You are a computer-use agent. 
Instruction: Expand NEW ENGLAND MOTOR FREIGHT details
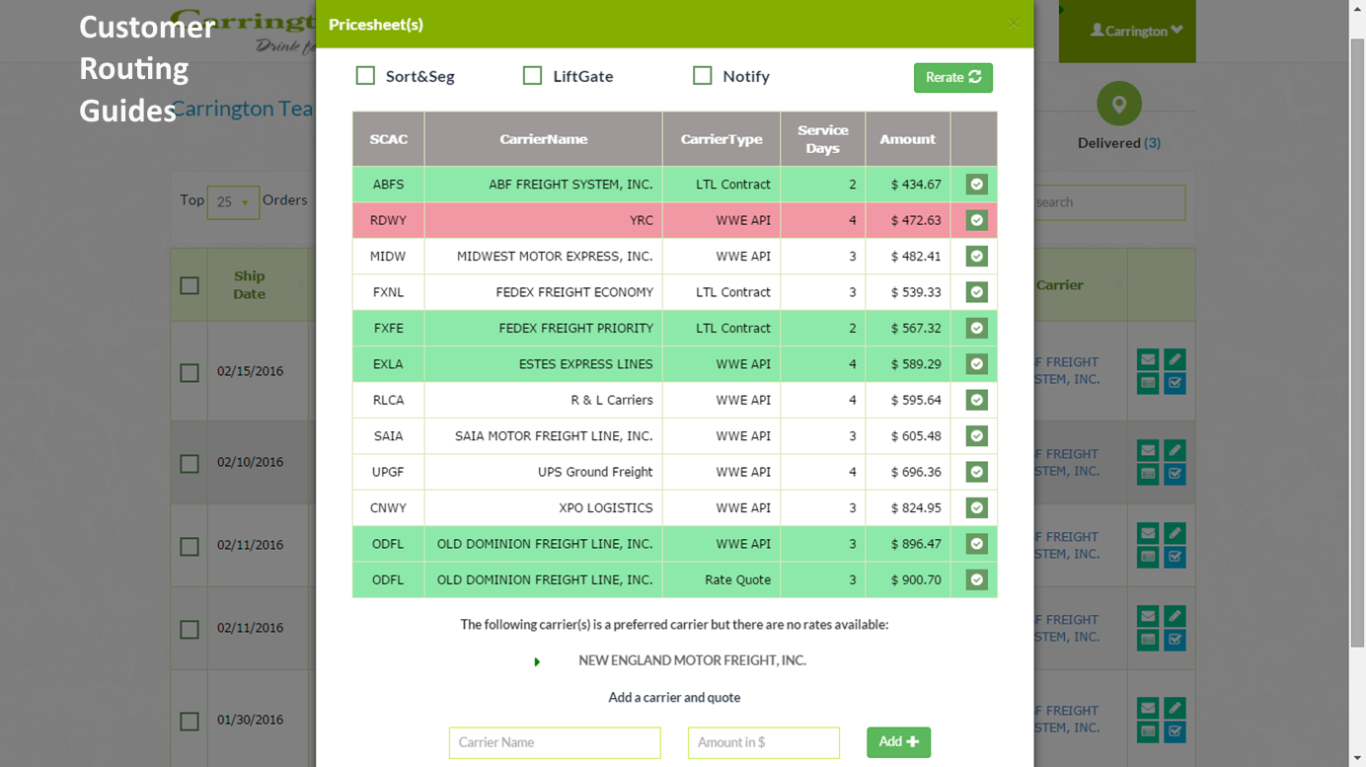537,661
